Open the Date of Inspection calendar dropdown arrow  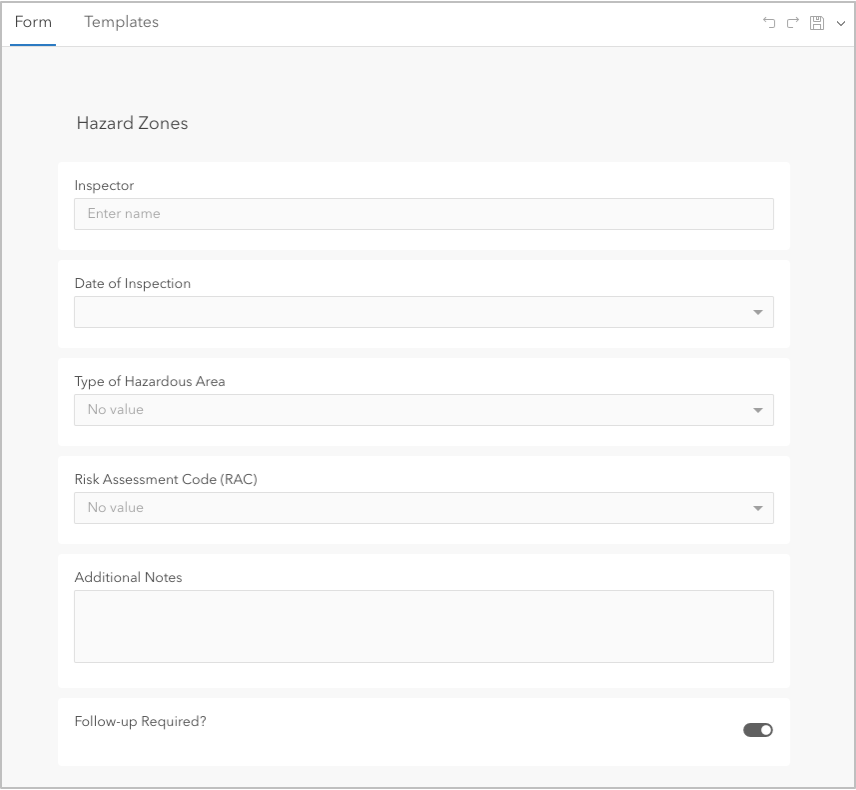[x=757, y=312]
